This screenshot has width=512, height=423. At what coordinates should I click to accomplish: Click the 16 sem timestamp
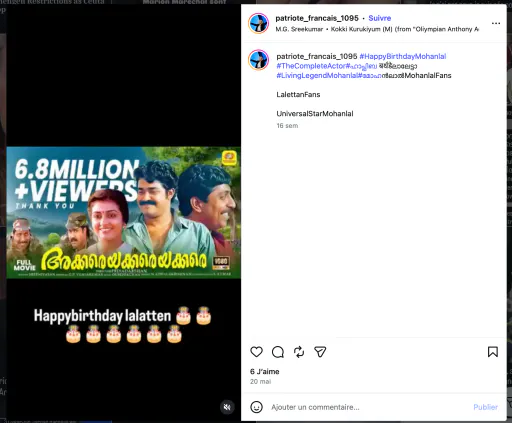(287, 126)
